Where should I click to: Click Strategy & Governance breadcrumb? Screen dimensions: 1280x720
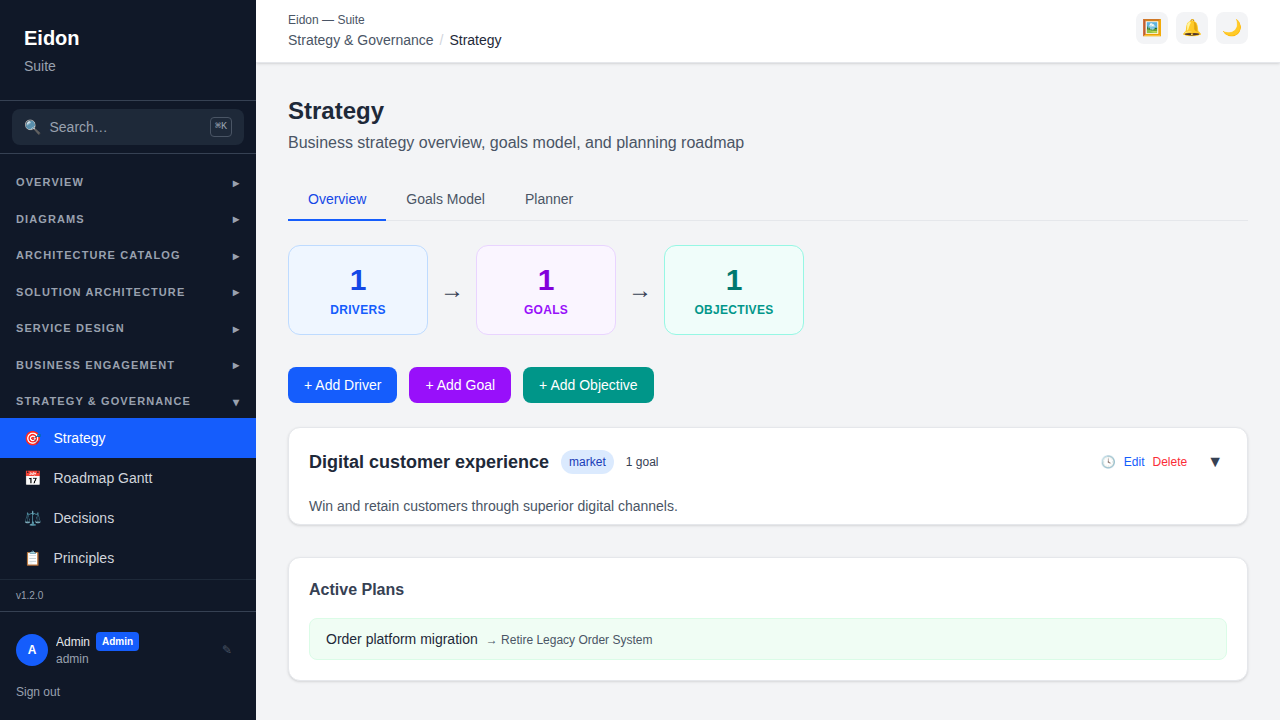[x=360, y=40]
